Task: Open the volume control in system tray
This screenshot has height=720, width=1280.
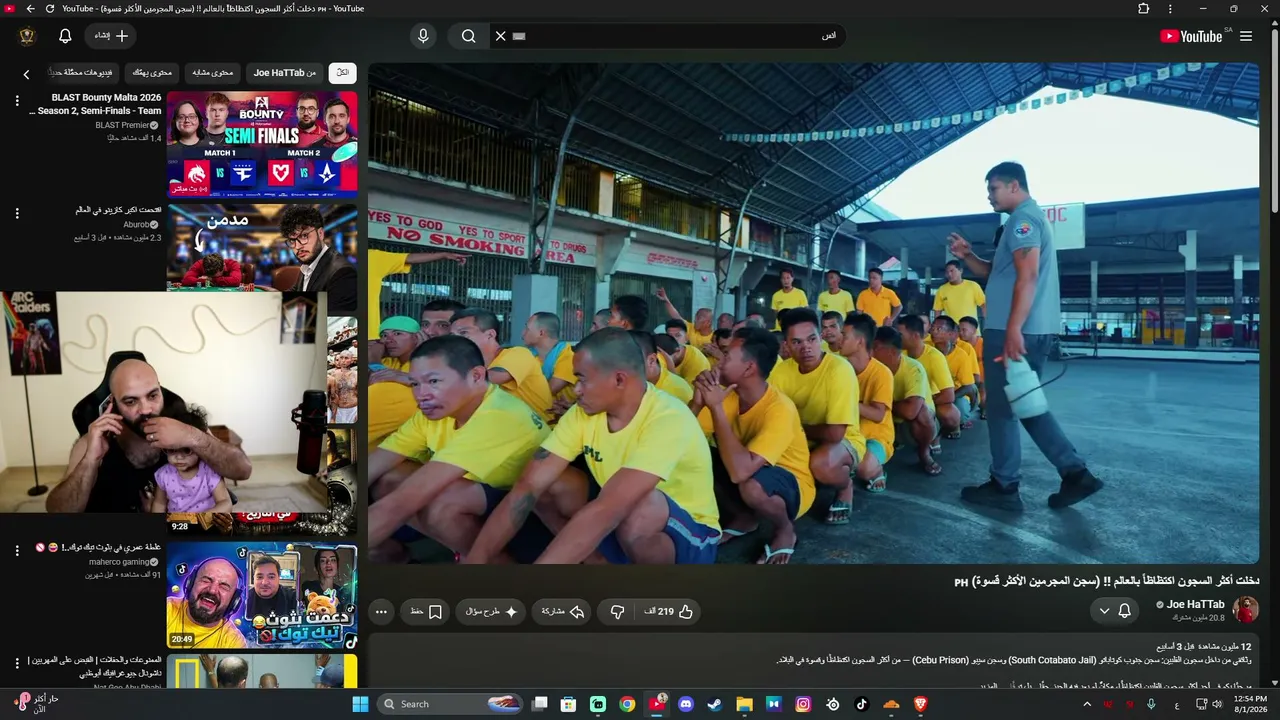Action: click(1216, 704)
